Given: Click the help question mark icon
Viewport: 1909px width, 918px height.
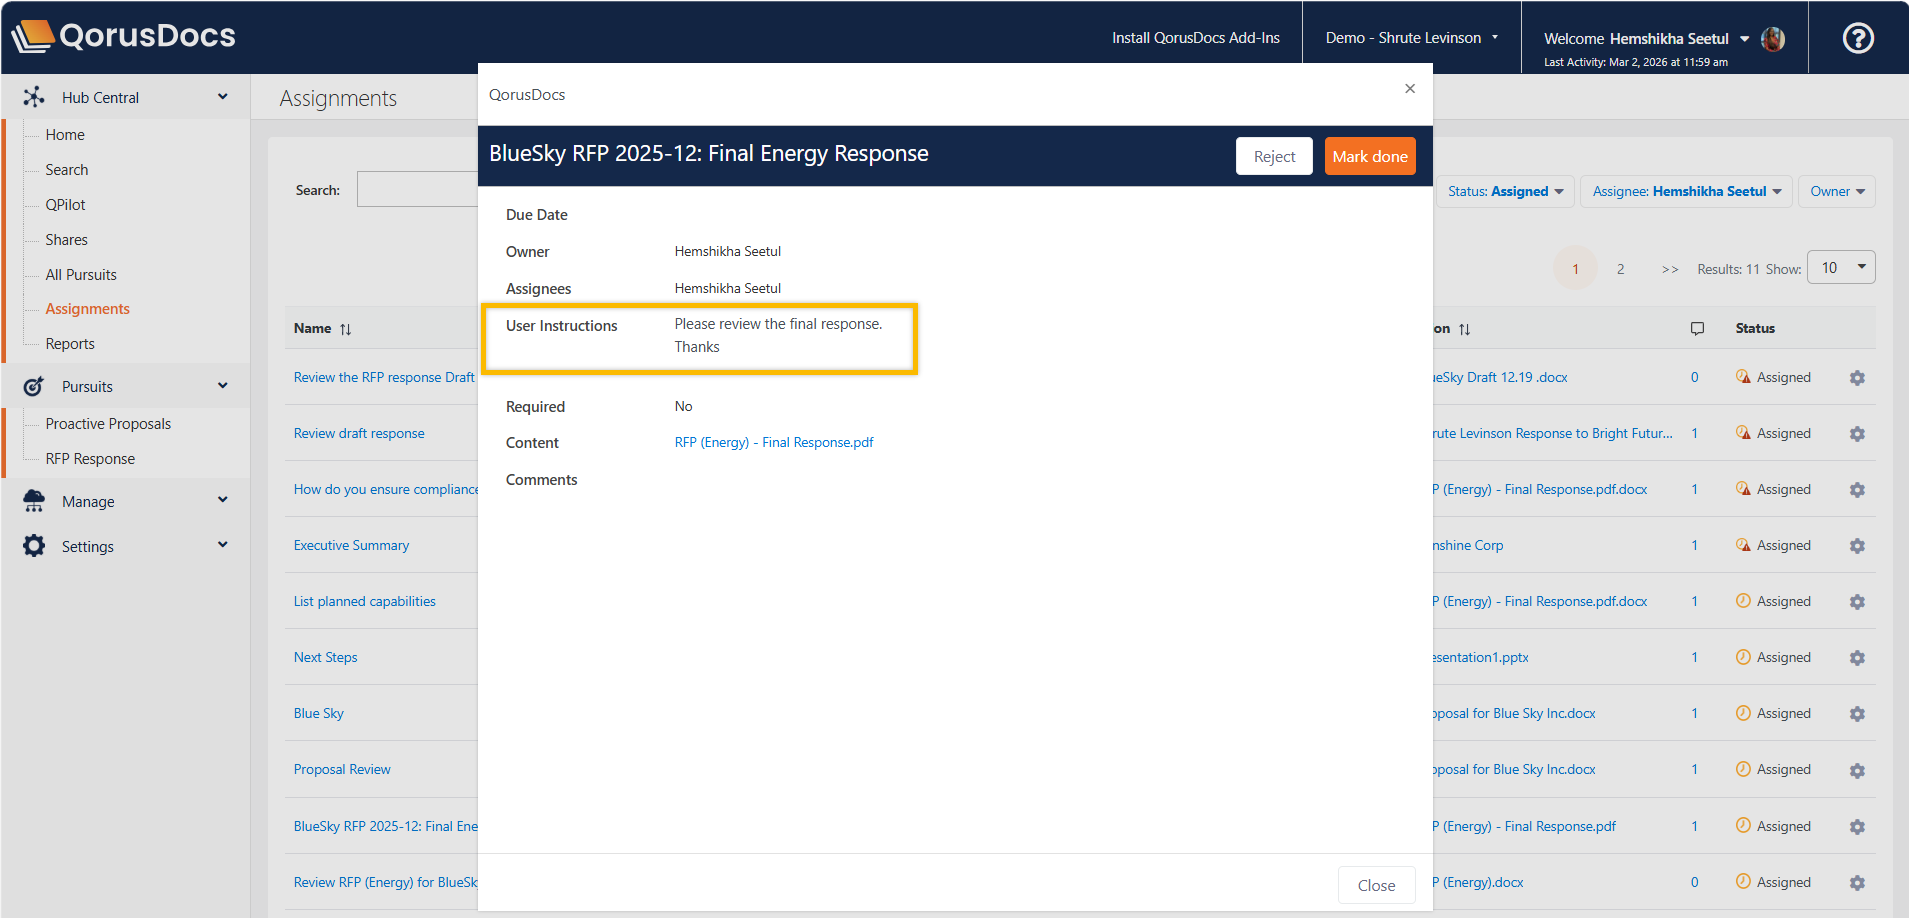Looking at the screenshot, I should [1857, 38].
